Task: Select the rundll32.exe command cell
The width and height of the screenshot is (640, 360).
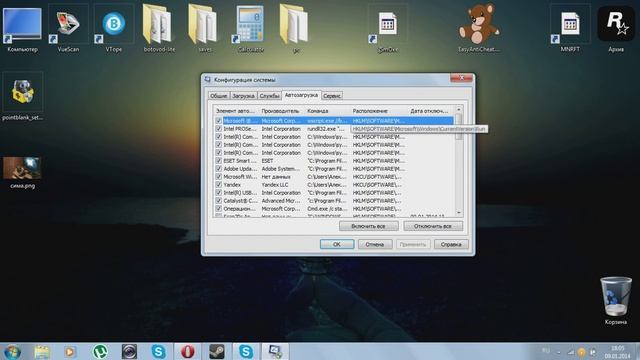Action: [x=325, y=129]
